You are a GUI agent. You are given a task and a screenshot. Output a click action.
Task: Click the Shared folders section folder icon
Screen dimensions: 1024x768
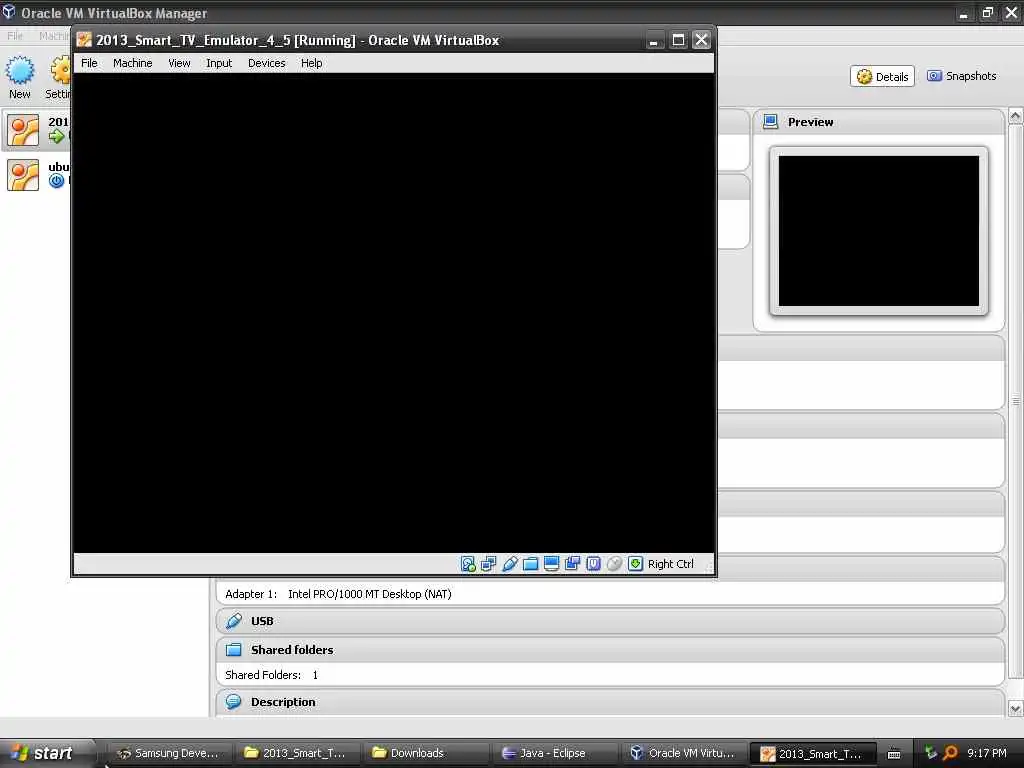click(x=234, y=650)
